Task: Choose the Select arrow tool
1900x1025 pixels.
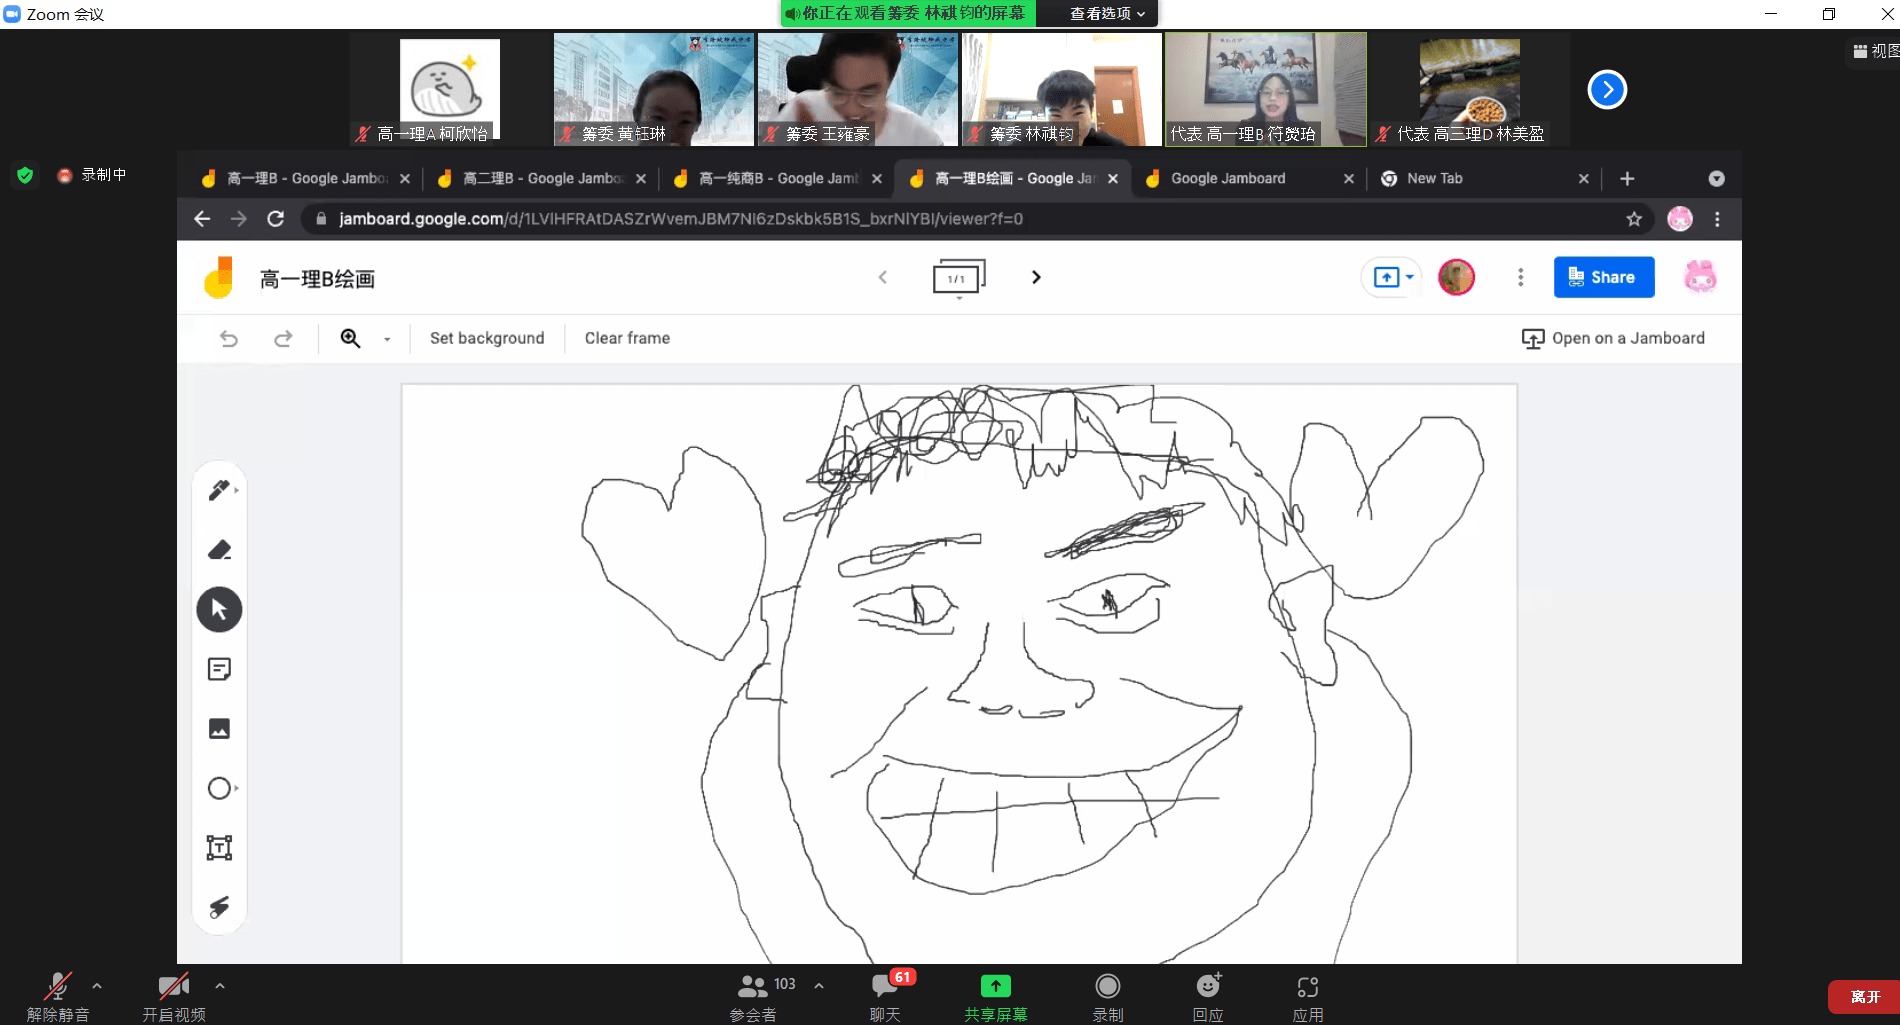Action: pos(219,609)
